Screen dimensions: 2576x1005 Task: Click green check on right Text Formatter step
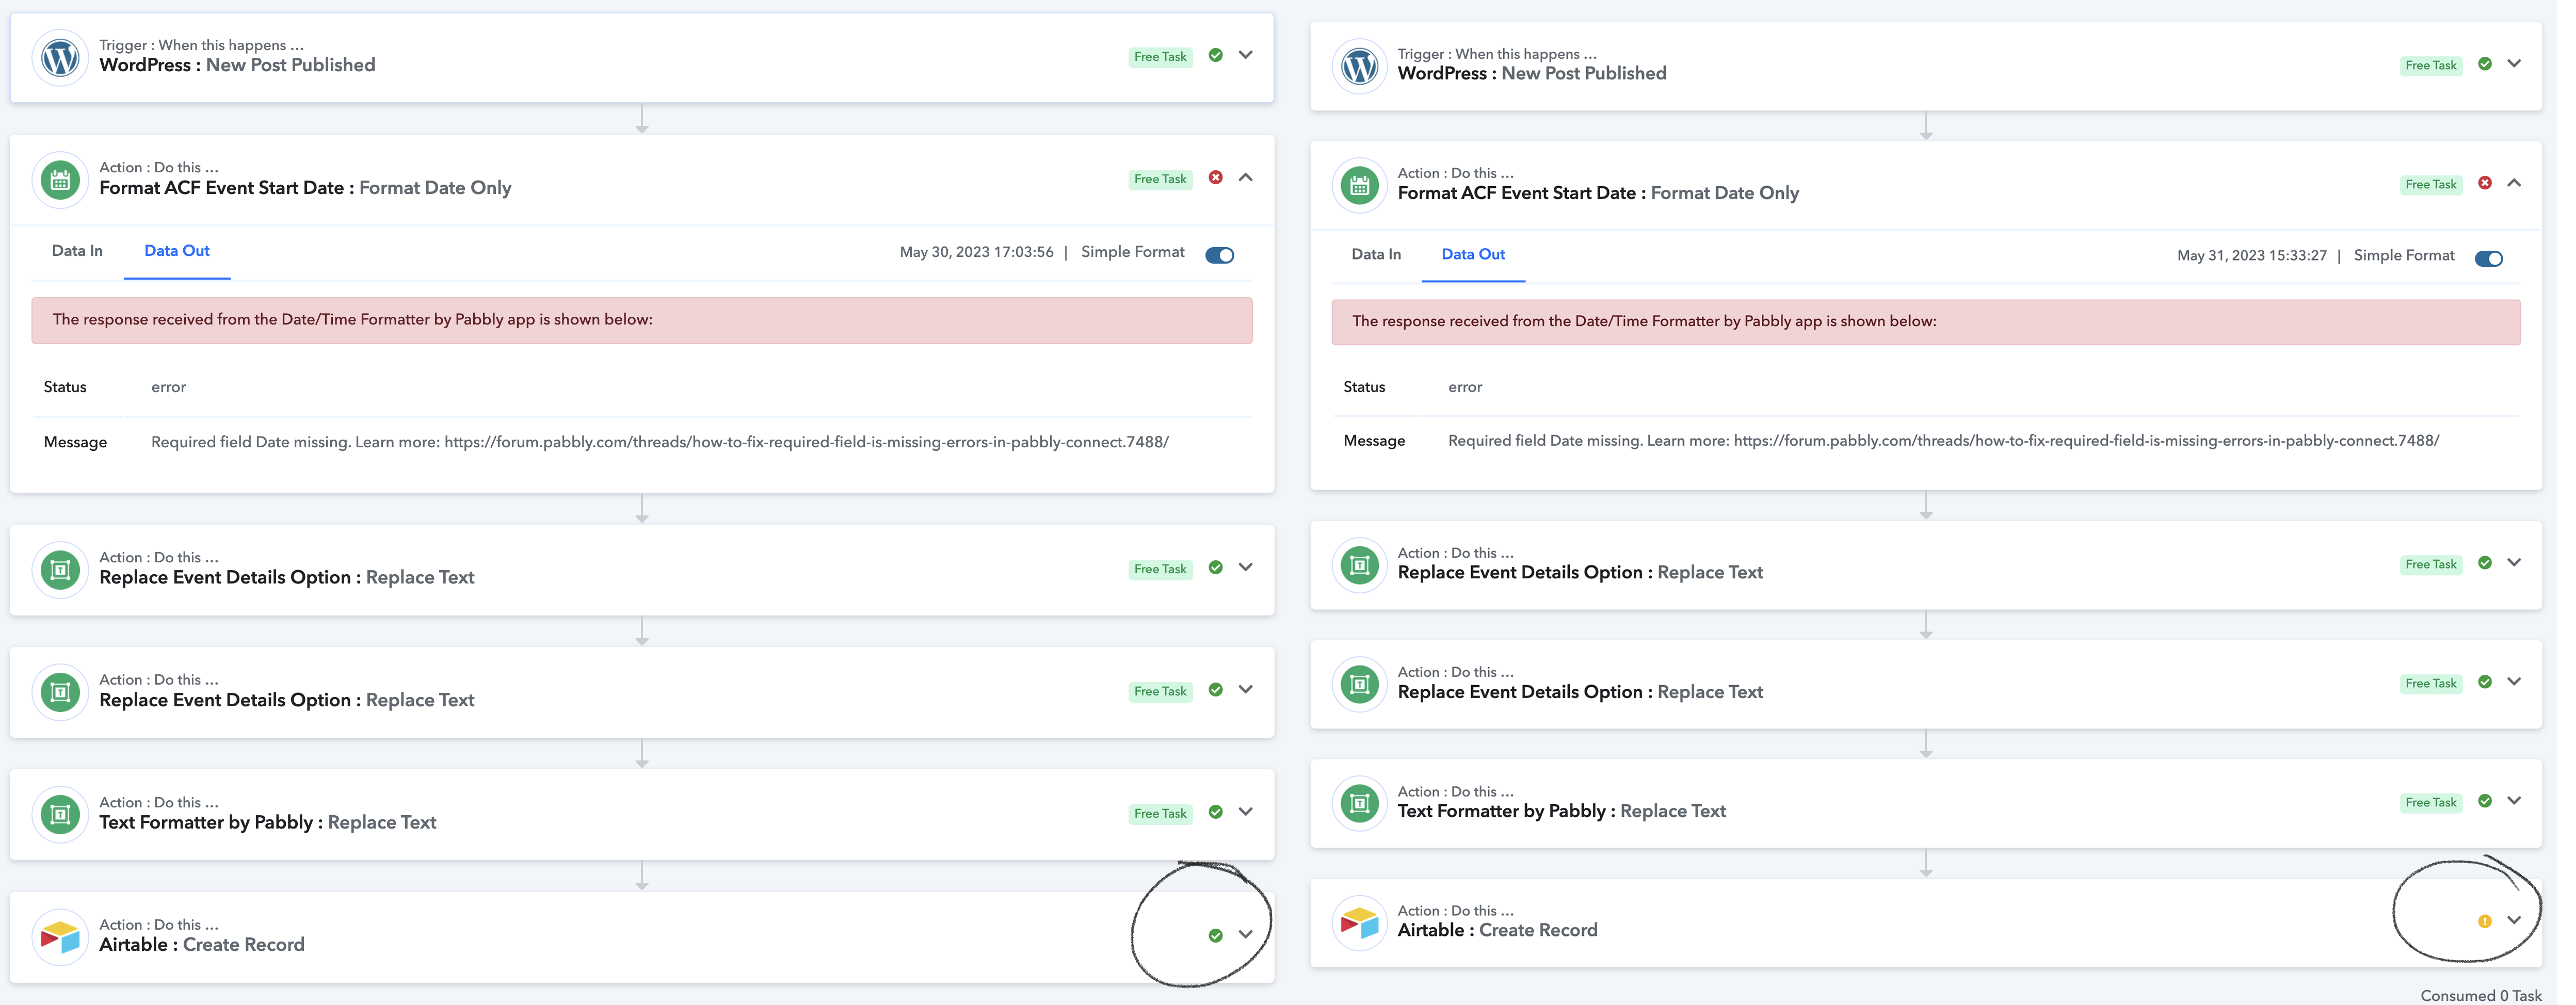pos(2484,801)
